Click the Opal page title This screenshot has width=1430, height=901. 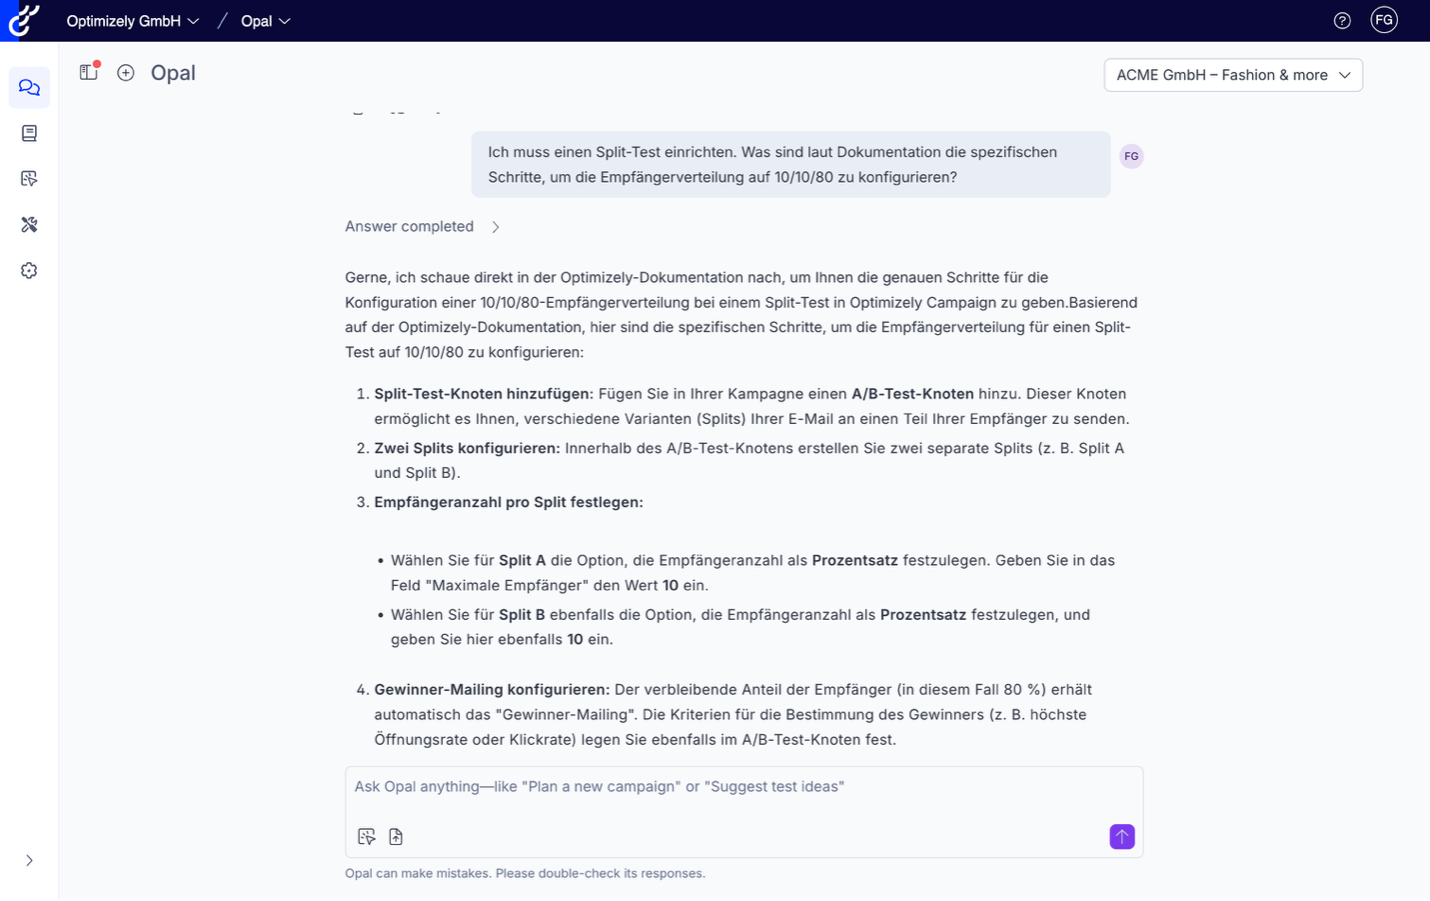point(173,73)
